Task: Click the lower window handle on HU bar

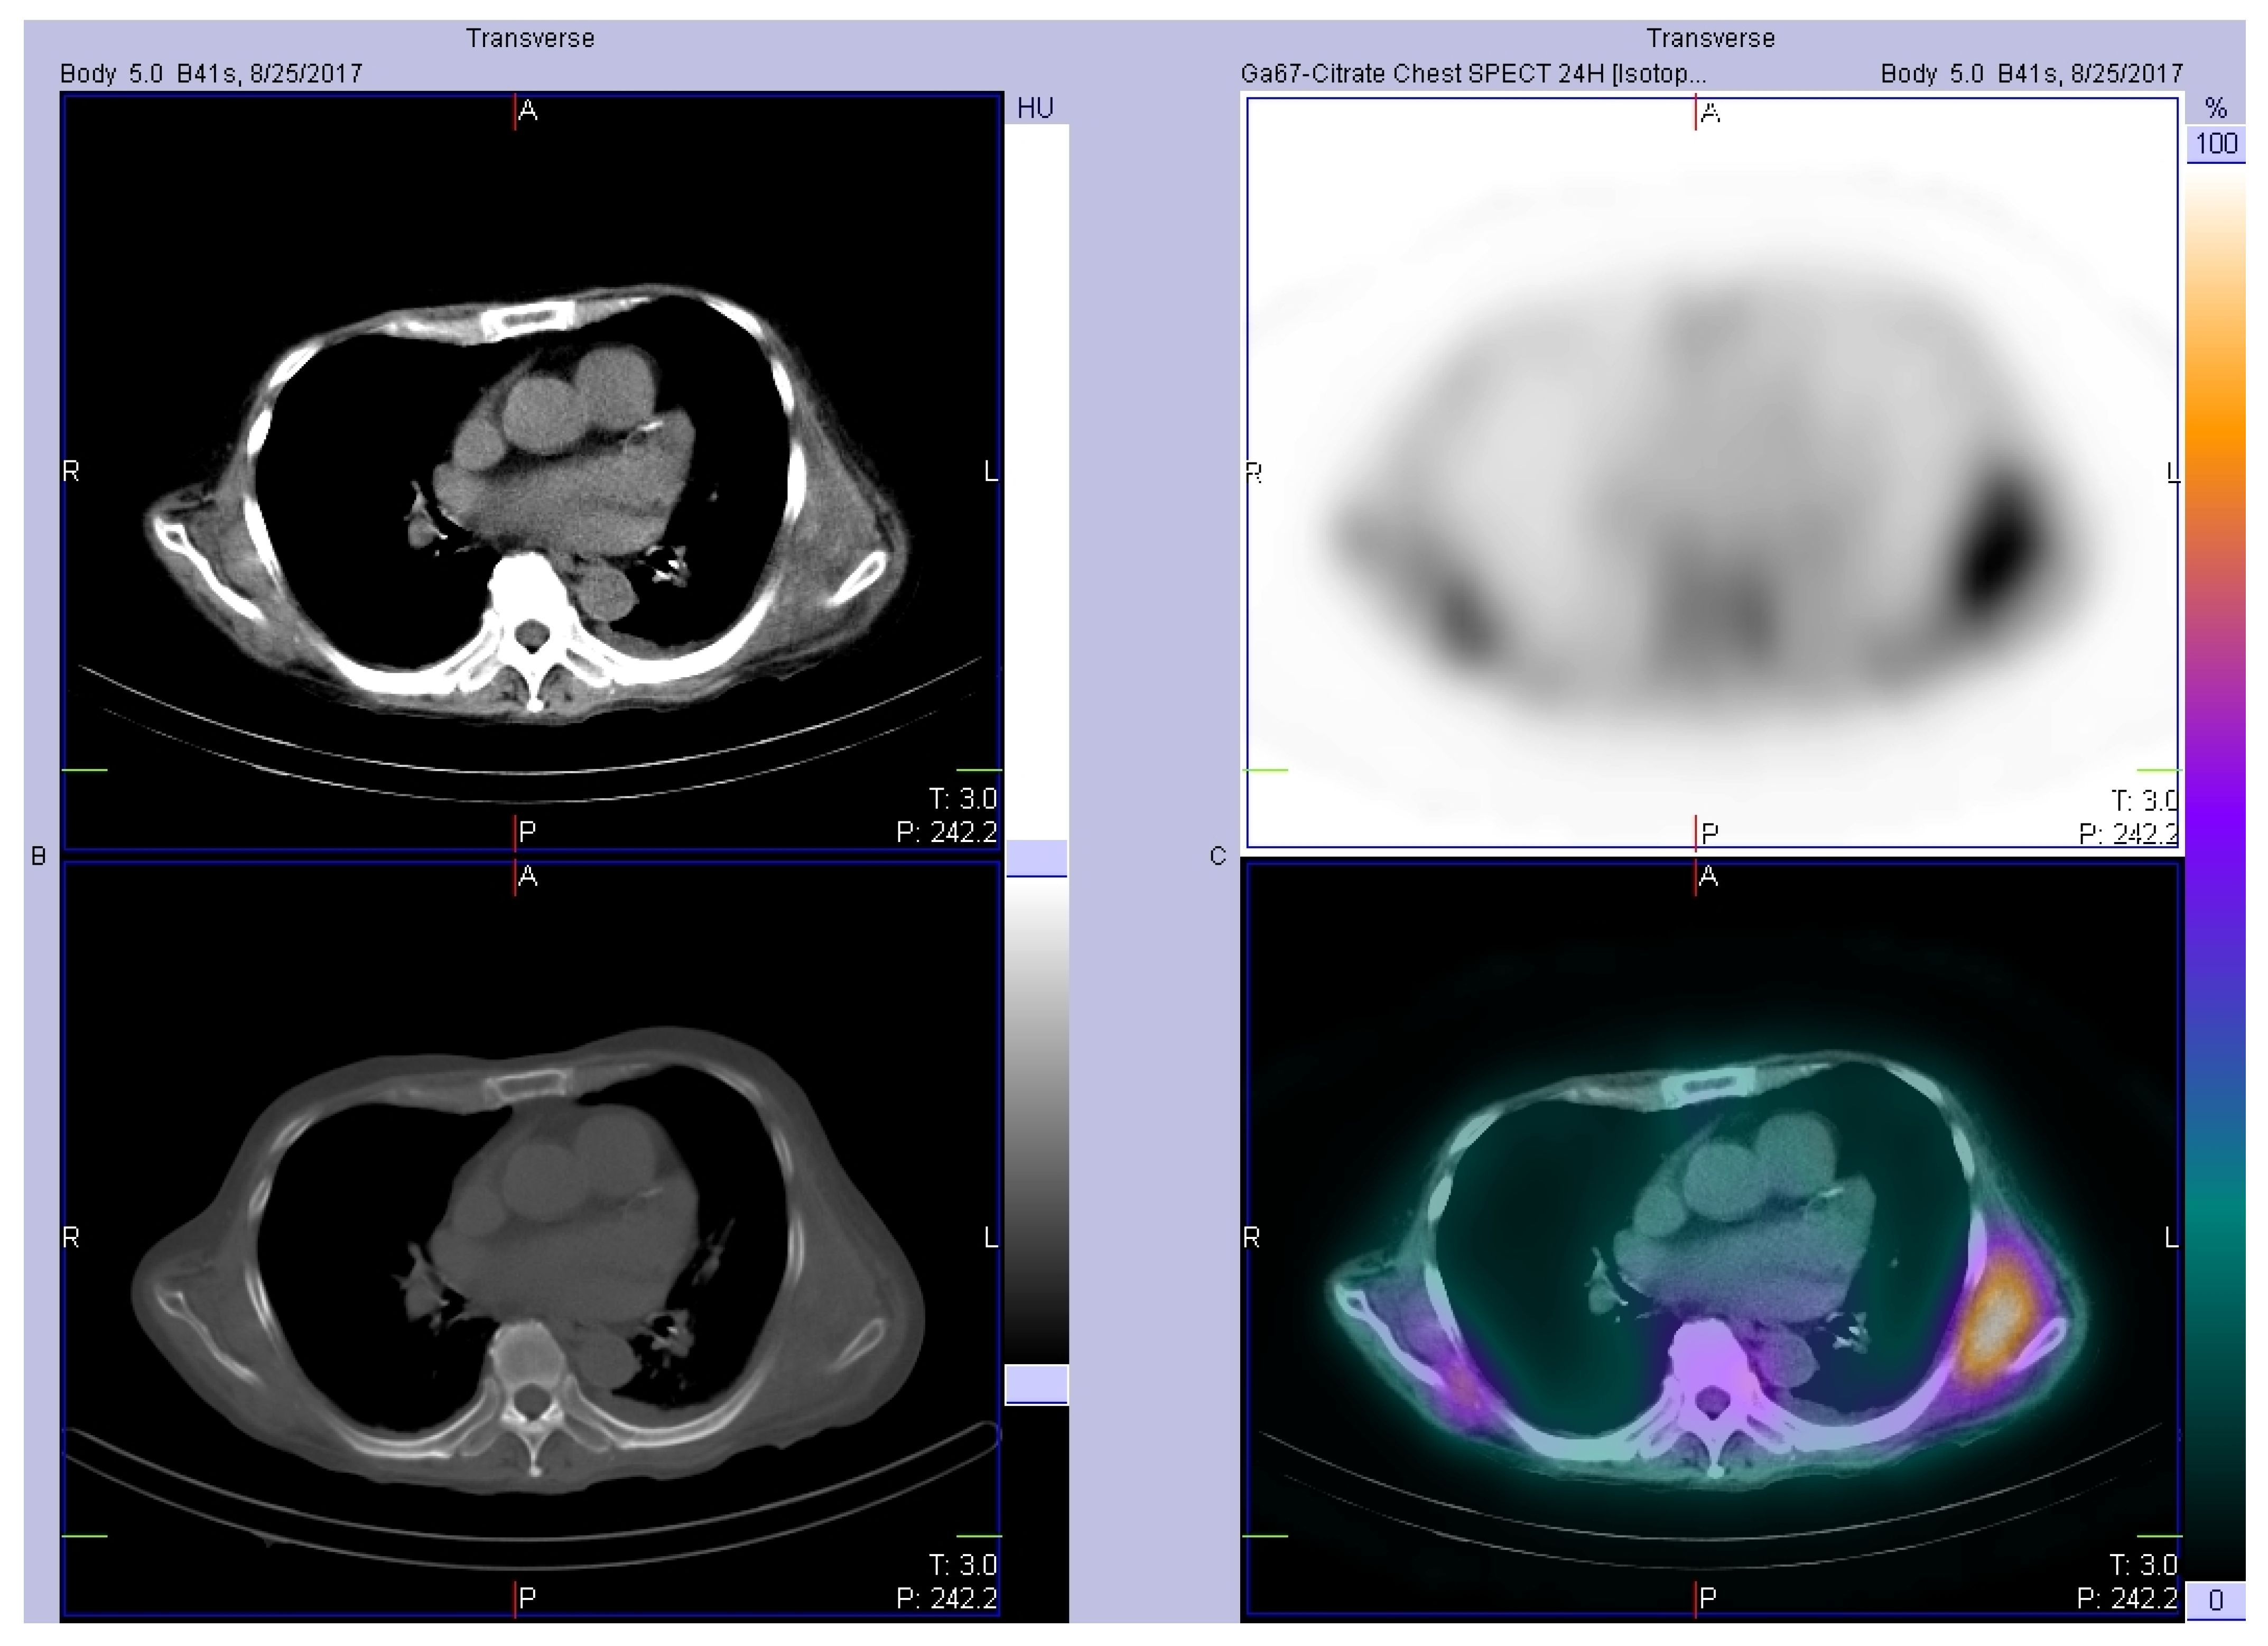Action: pyautogui.click(x=1036, y=1384)
